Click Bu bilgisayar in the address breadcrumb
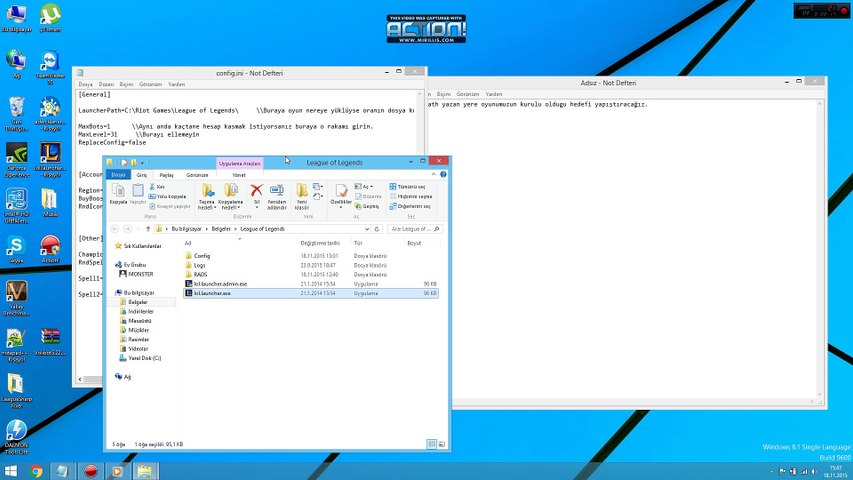Image resolution: width=853 pixels, height=480 pixels. pos(187,229)
